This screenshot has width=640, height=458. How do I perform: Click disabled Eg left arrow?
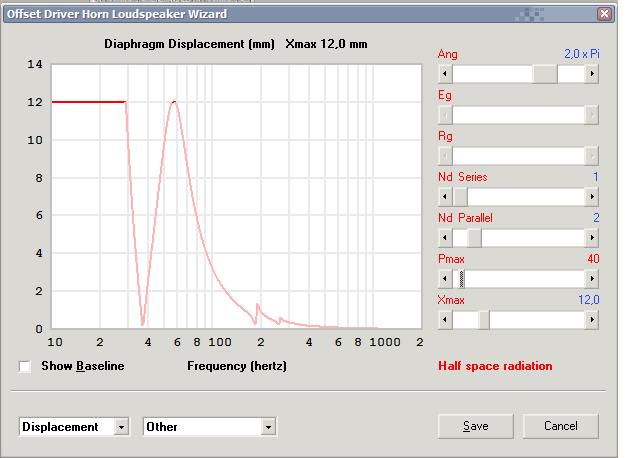445,115
